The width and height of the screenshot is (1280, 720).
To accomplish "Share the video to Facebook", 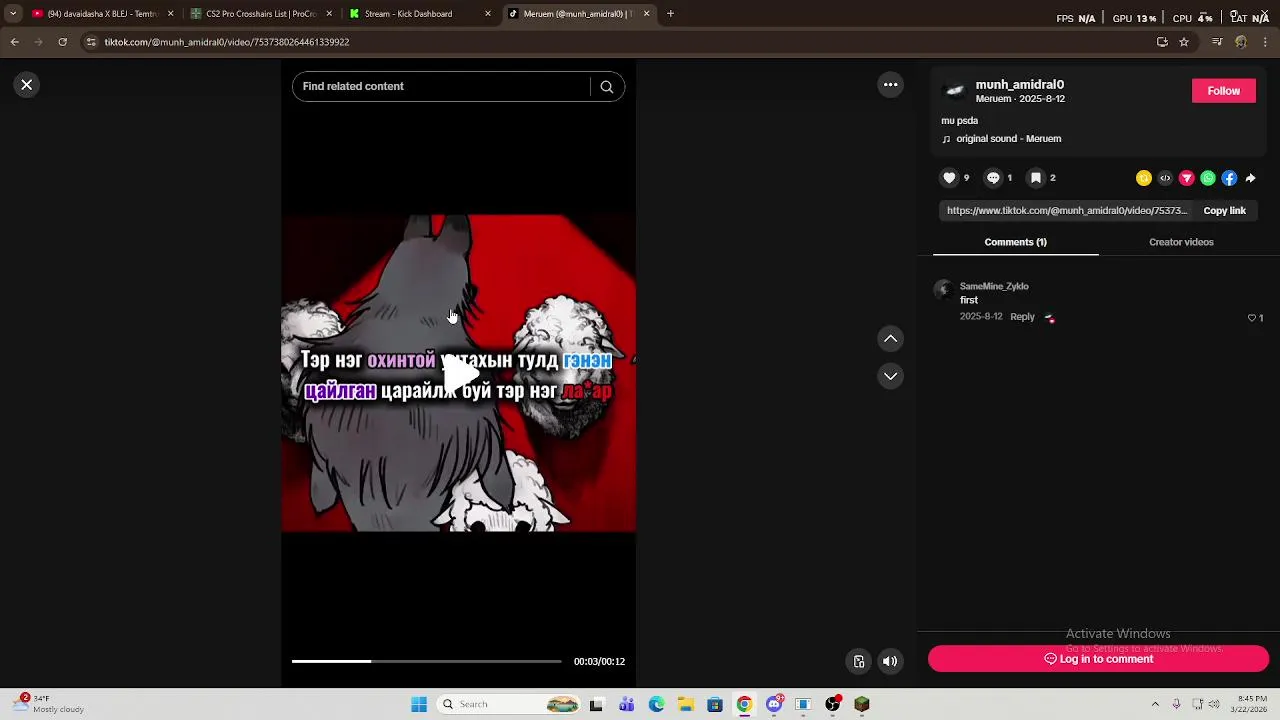I will click(1229, 178).
